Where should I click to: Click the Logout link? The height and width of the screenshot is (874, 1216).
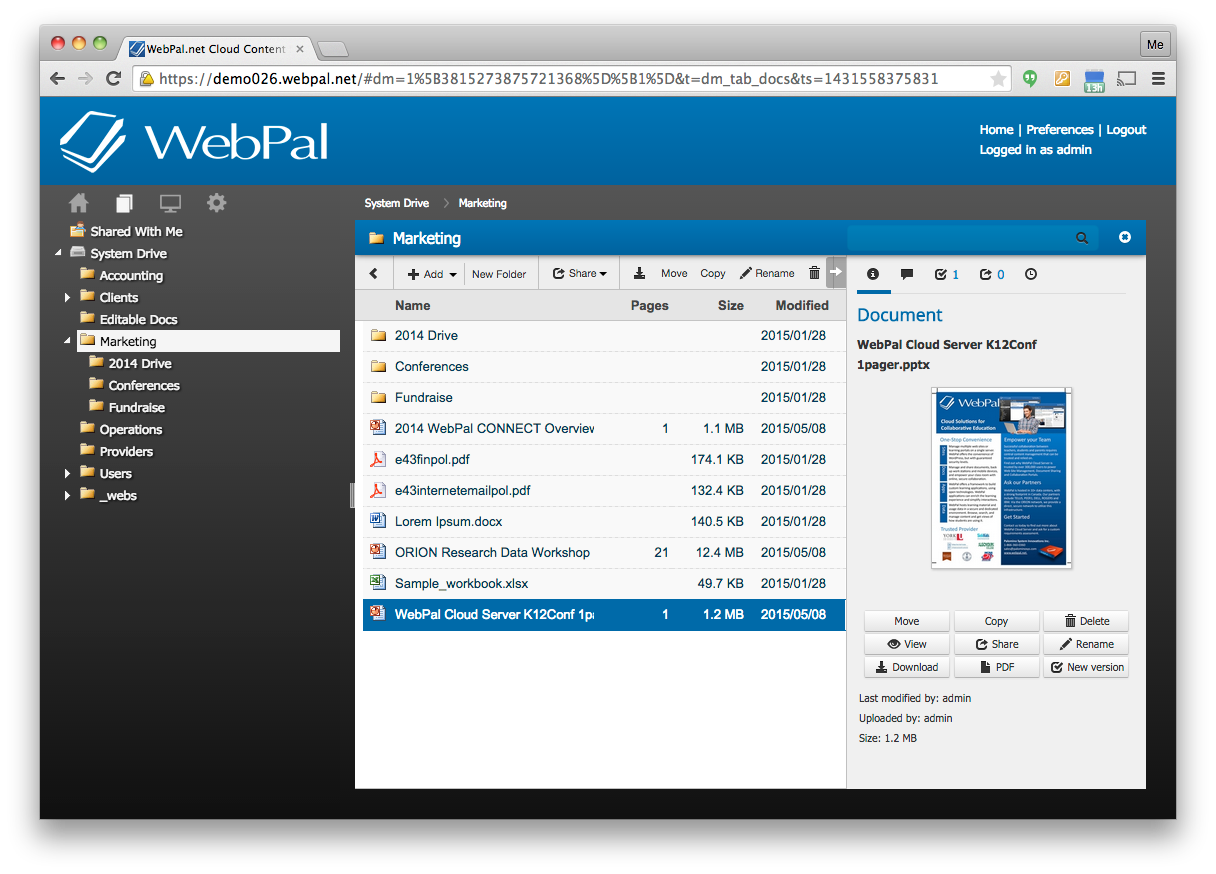[x=1126, y=130]
